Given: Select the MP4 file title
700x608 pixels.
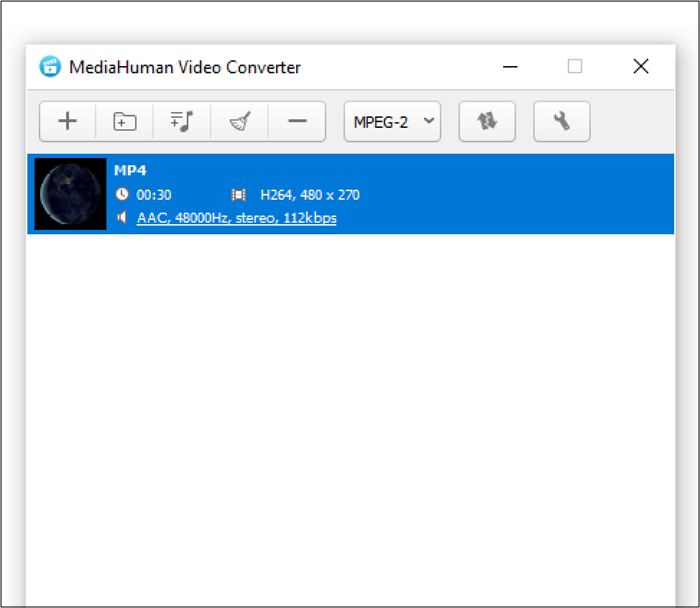Looking at the screenshot, I should (130, 171).
